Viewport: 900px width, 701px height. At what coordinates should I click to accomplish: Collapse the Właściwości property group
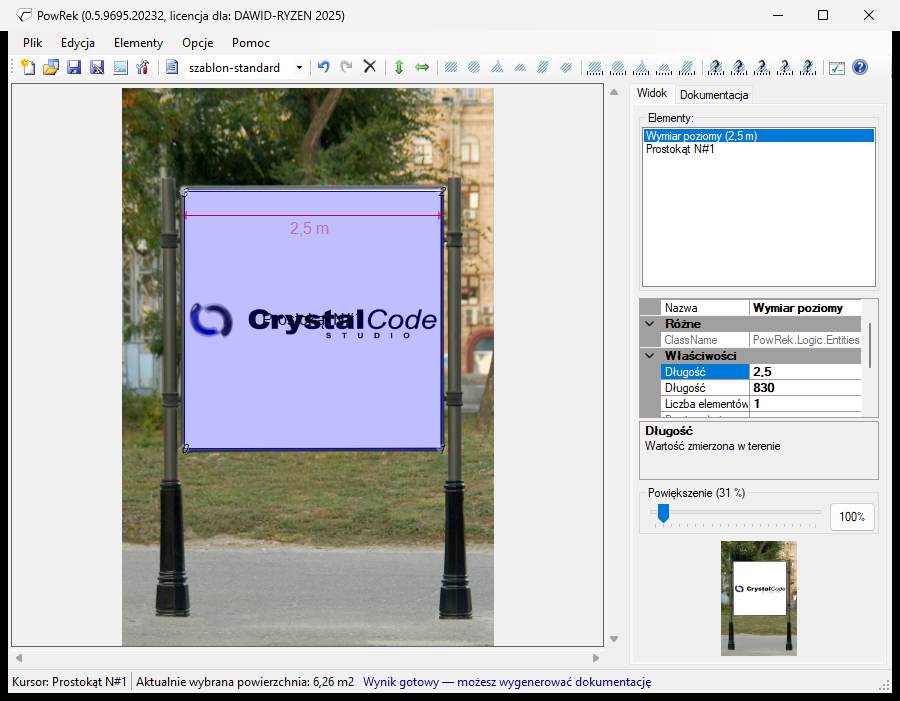coord(650,356)
